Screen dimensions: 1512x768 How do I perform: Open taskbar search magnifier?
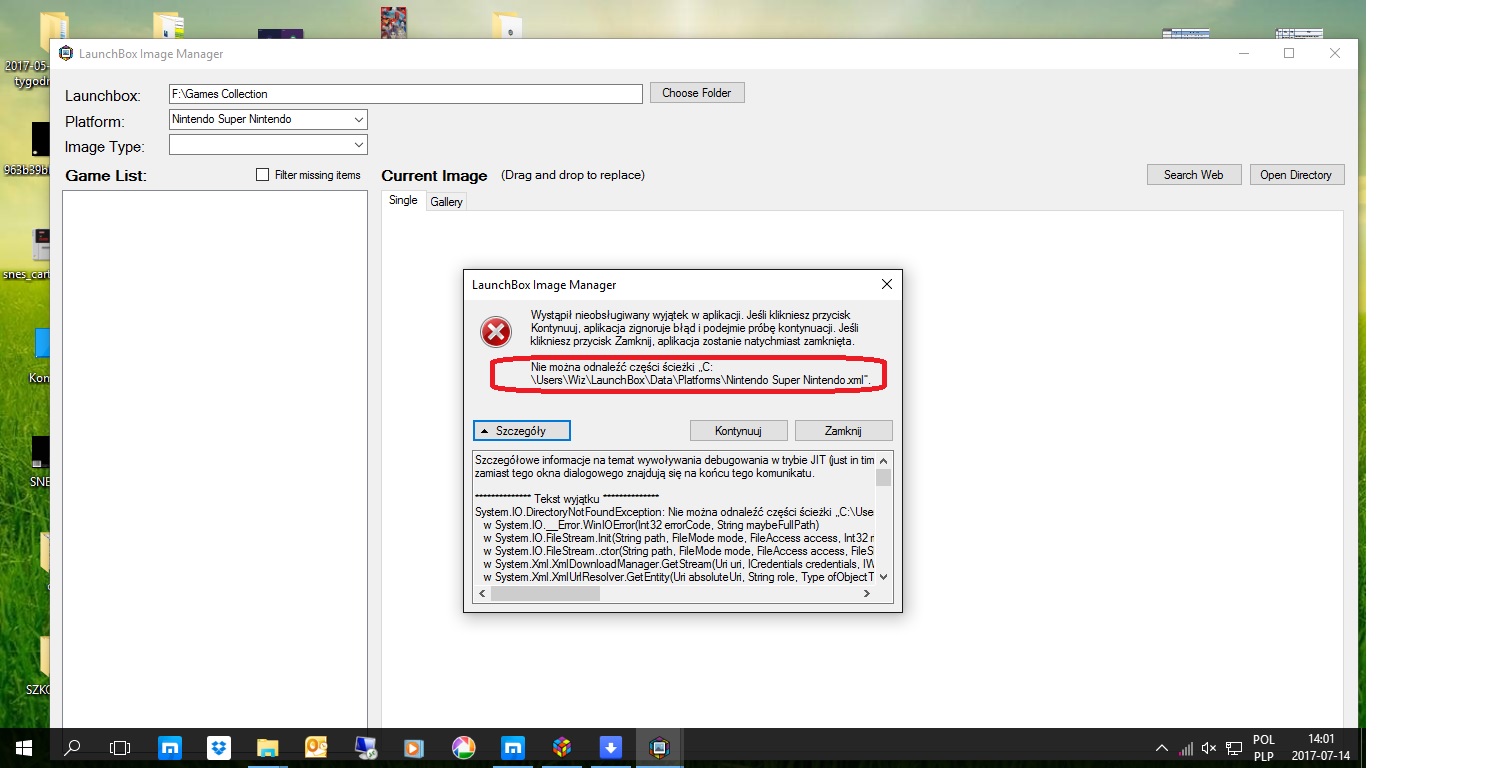coord(72,747)
